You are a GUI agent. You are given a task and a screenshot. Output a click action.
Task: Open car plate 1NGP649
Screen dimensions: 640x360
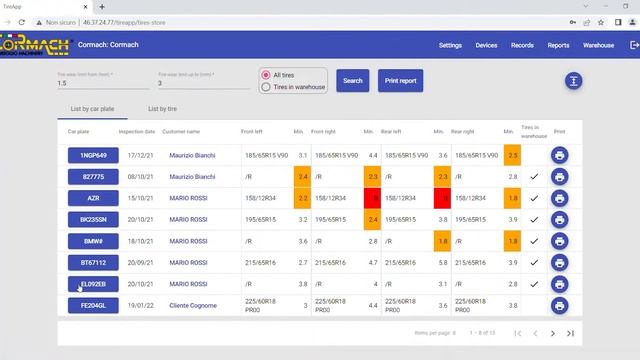tap(93, 155)
